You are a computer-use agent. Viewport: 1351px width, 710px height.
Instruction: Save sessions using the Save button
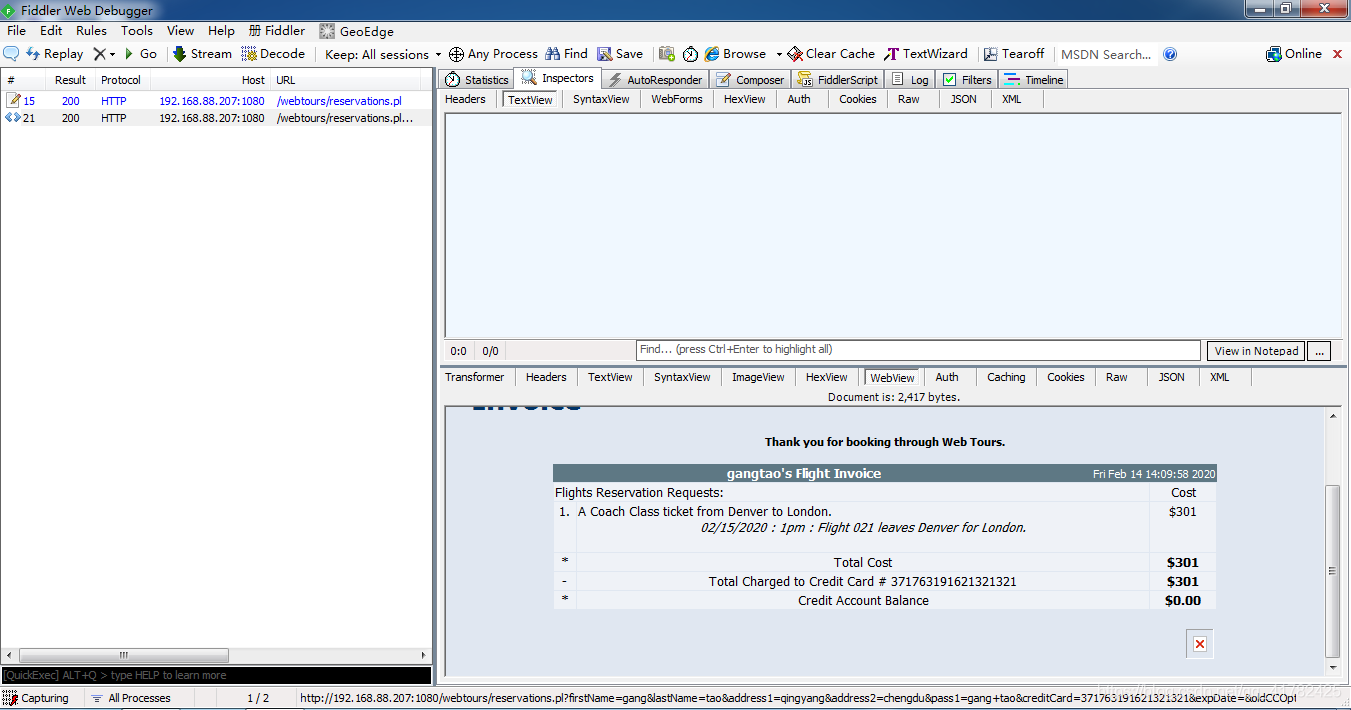pyautogui.click(x=620, y=54)
